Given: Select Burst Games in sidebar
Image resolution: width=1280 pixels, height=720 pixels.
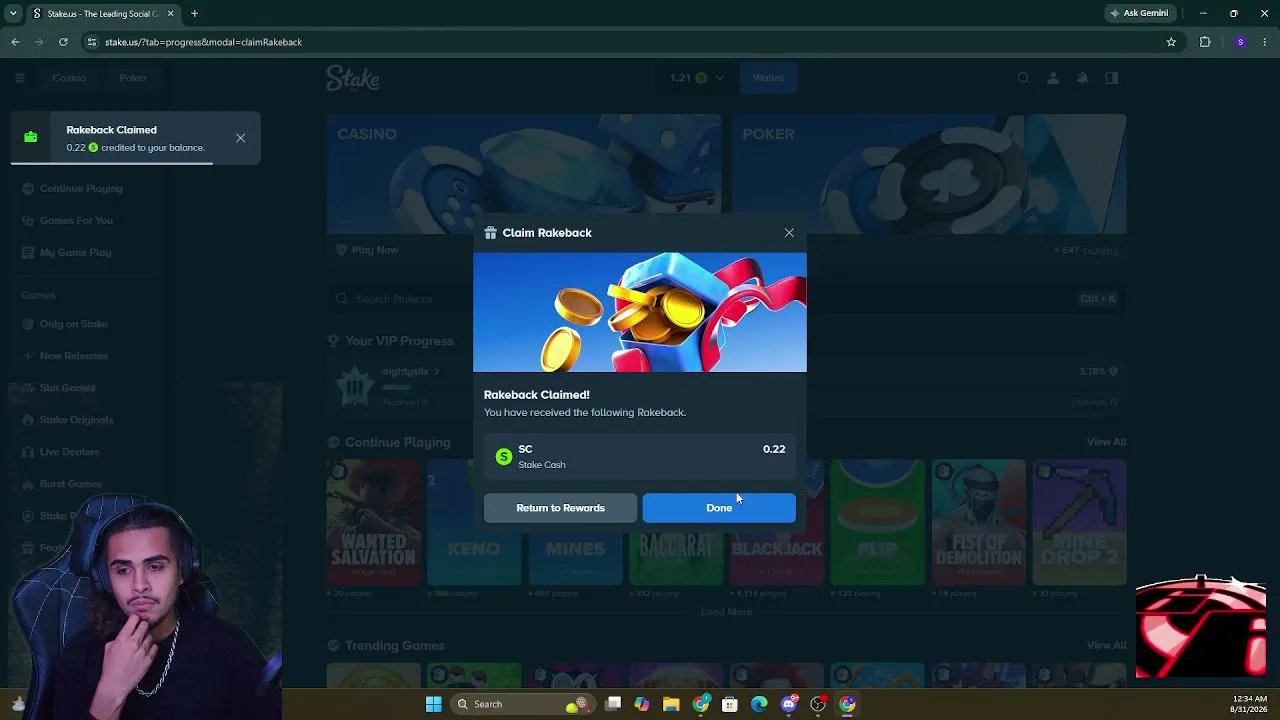Looking at the screenshot, I should coord(70,484).
